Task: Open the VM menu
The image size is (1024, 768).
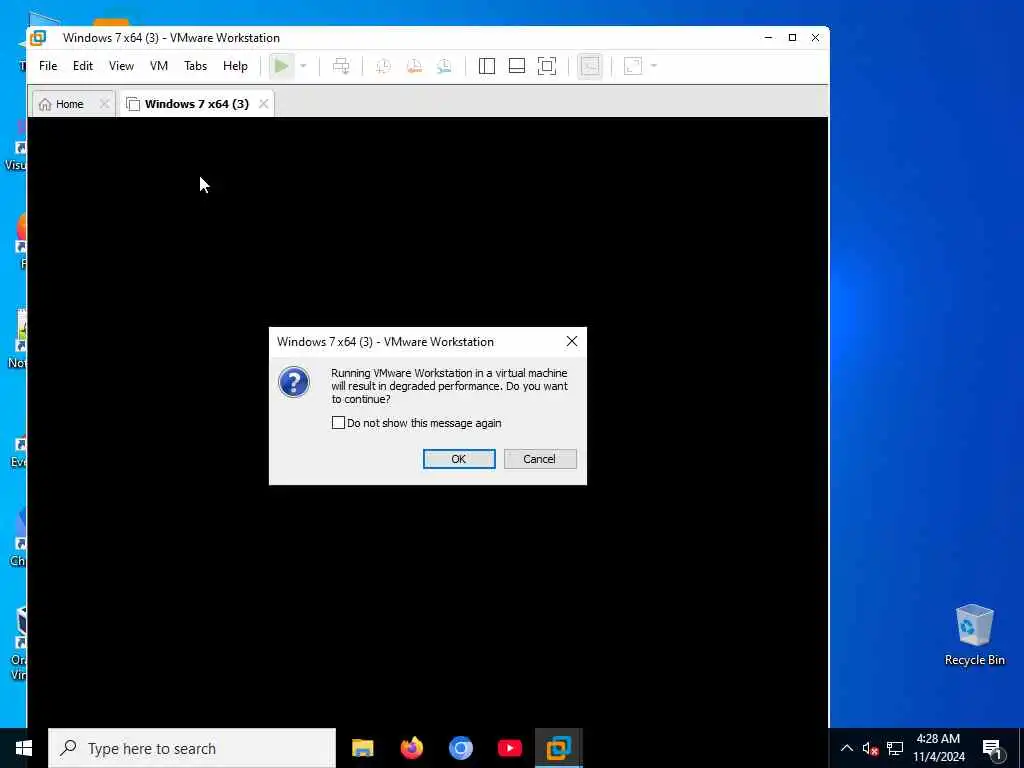Action: [159, 66]
